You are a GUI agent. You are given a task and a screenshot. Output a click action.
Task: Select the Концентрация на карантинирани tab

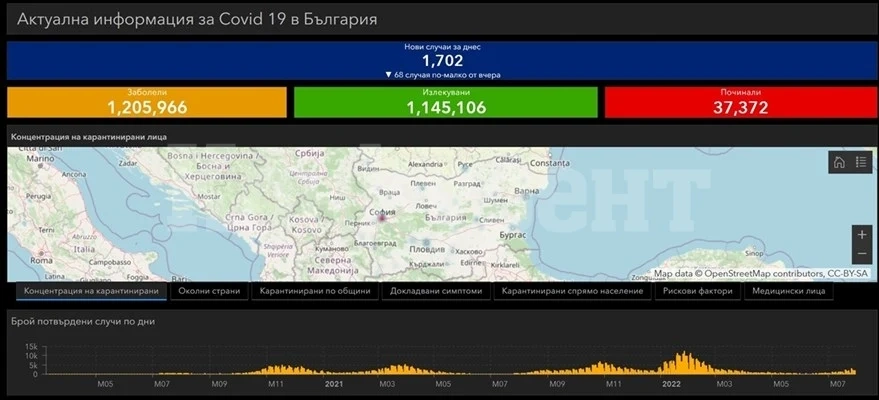91,291
